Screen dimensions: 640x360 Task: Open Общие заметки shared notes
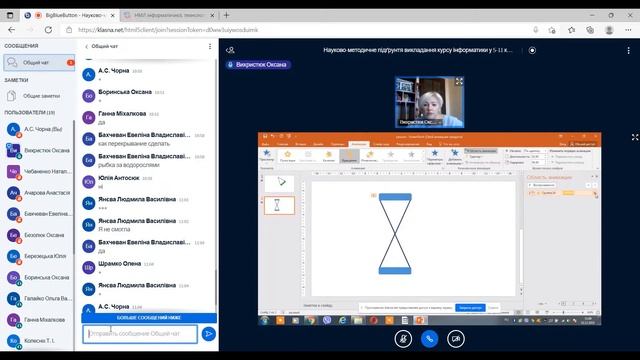tap(39, 96)
